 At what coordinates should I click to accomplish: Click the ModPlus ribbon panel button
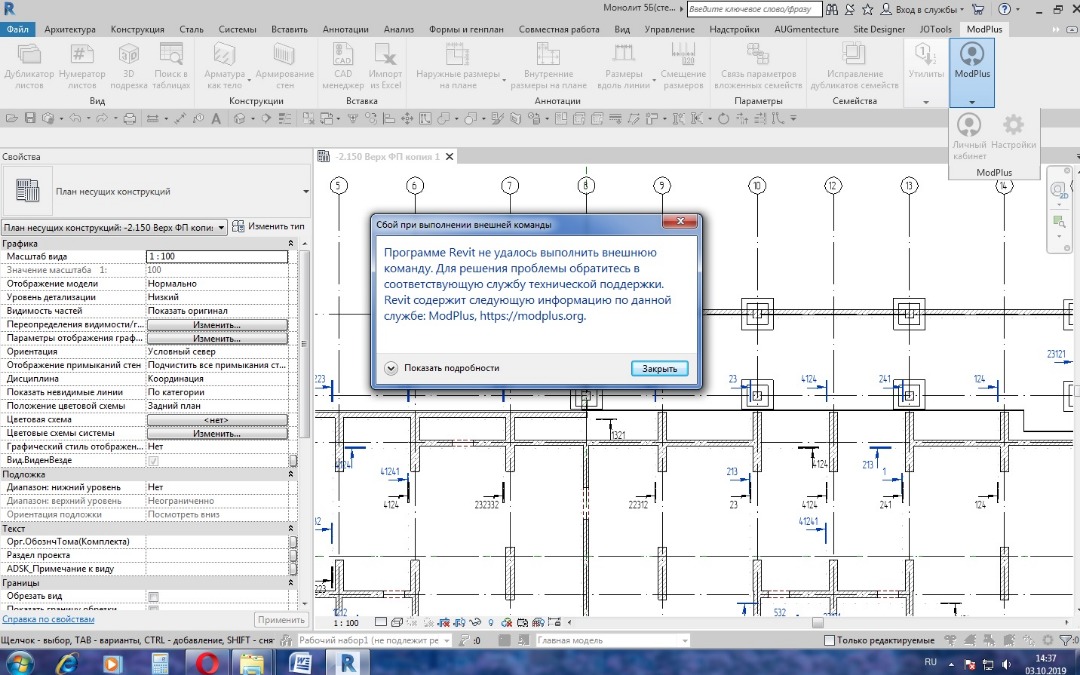point(972,72)
